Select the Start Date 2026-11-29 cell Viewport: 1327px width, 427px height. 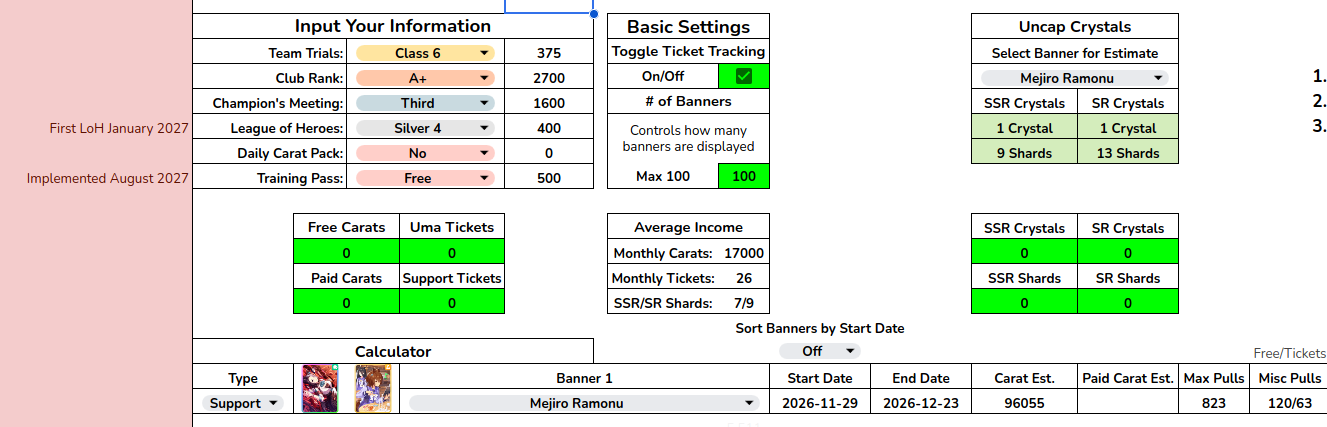pos(820,403)
